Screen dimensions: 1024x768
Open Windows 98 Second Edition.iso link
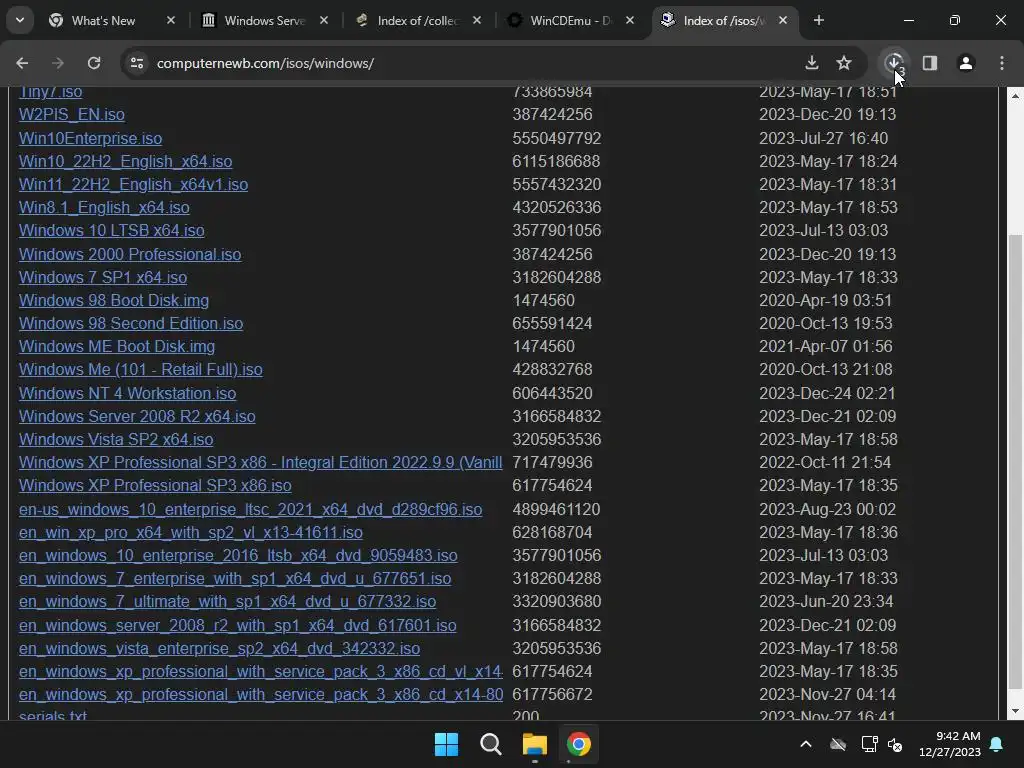(131, 323)
